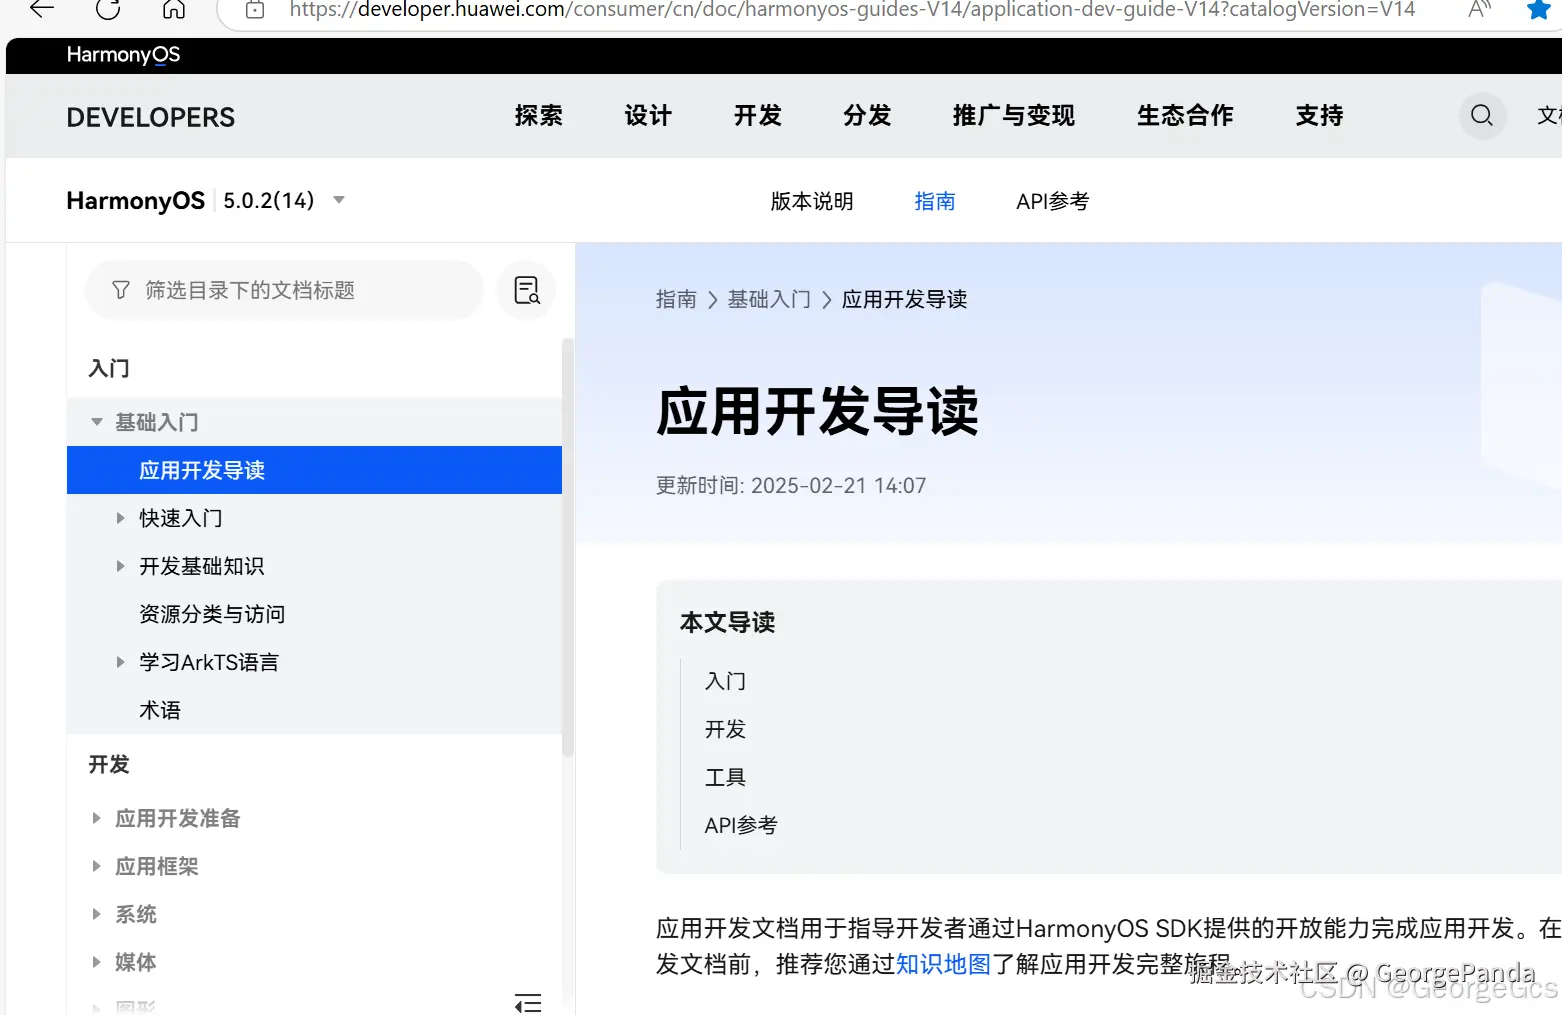Click the browser address bar URL
The height and width of the screenshot is (1015, 1562).
click(852, 10)
